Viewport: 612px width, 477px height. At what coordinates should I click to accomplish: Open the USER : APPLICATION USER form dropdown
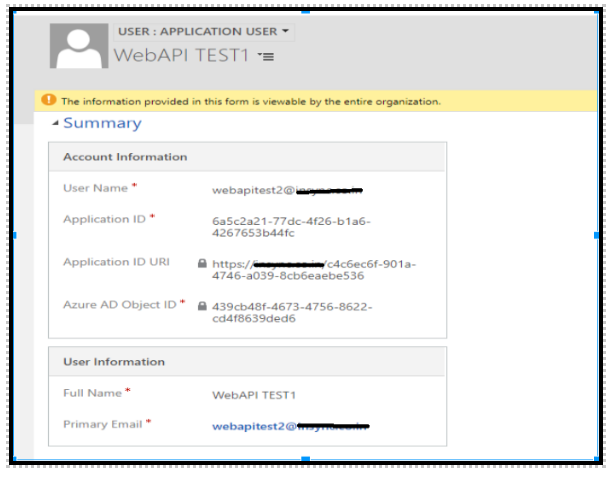point(204,32)
